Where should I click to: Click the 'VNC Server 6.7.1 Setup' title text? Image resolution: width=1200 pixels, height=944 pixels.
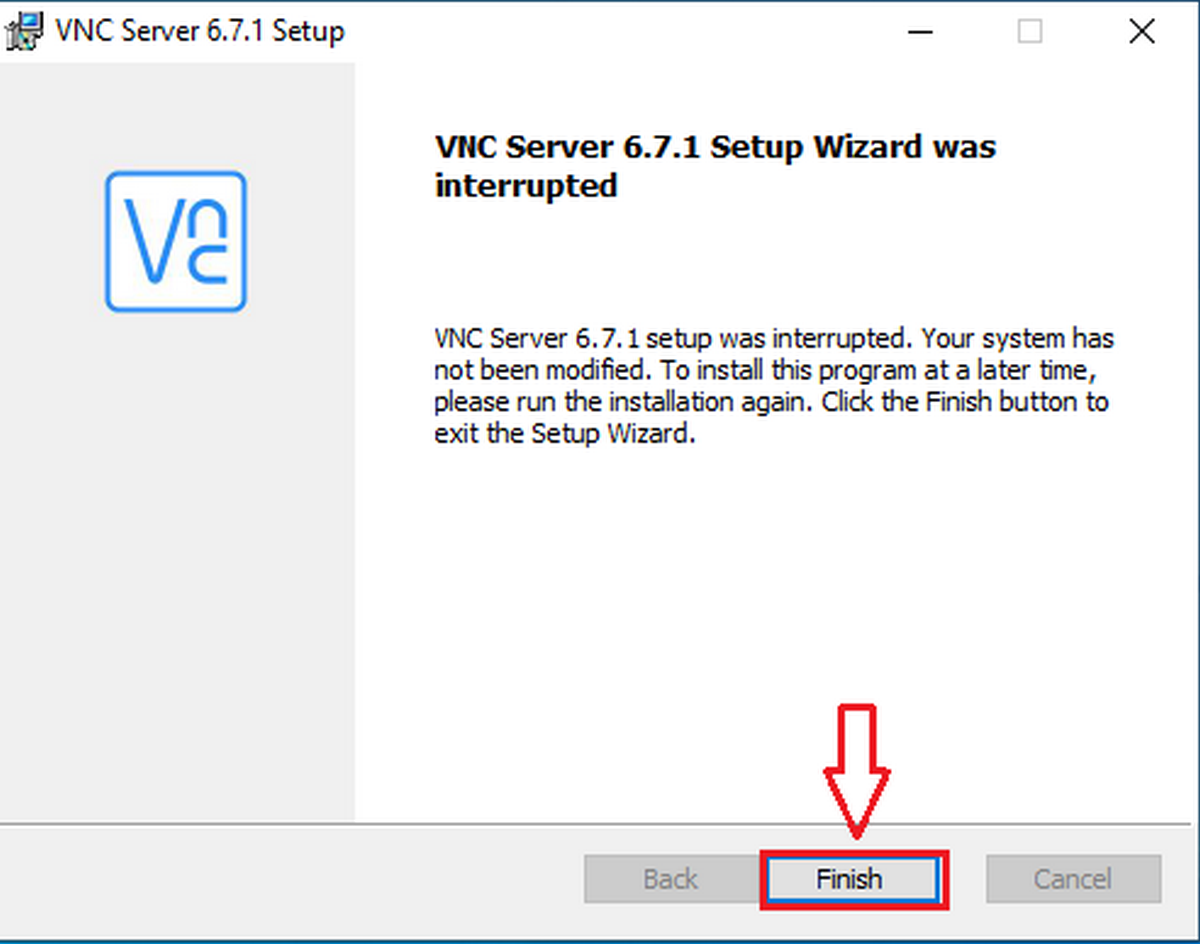coord(200,31)
